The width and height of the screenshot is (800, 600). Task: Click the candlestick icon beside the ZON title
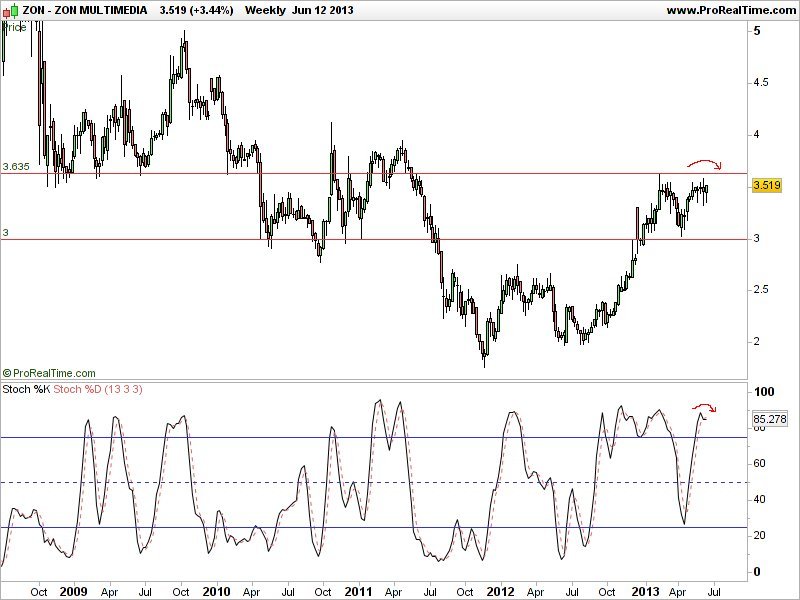pos(10,10)
